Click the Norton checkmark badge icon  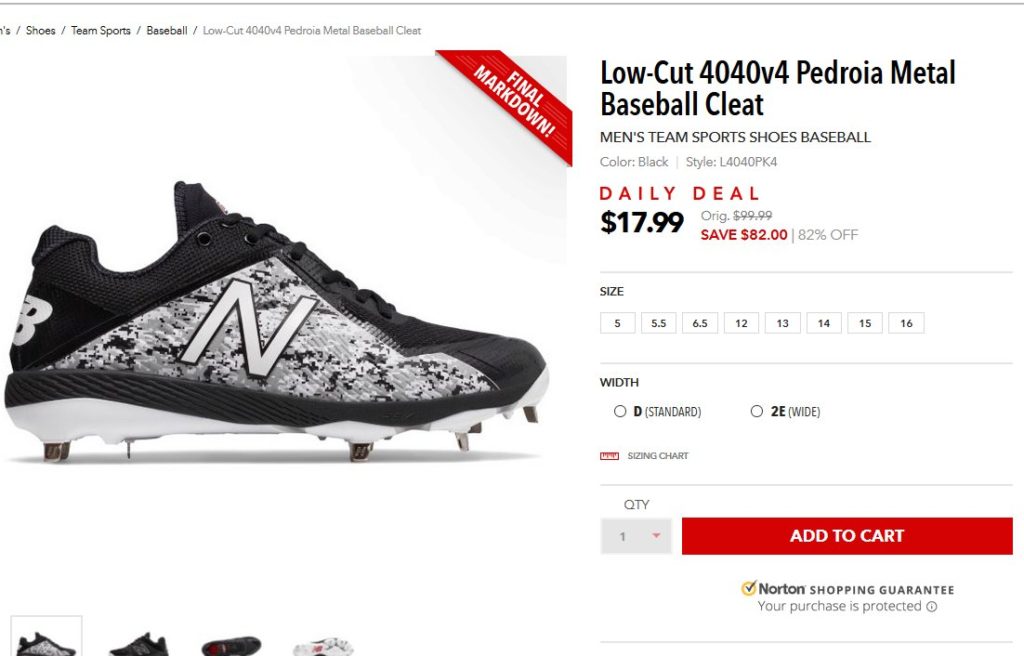748,589
